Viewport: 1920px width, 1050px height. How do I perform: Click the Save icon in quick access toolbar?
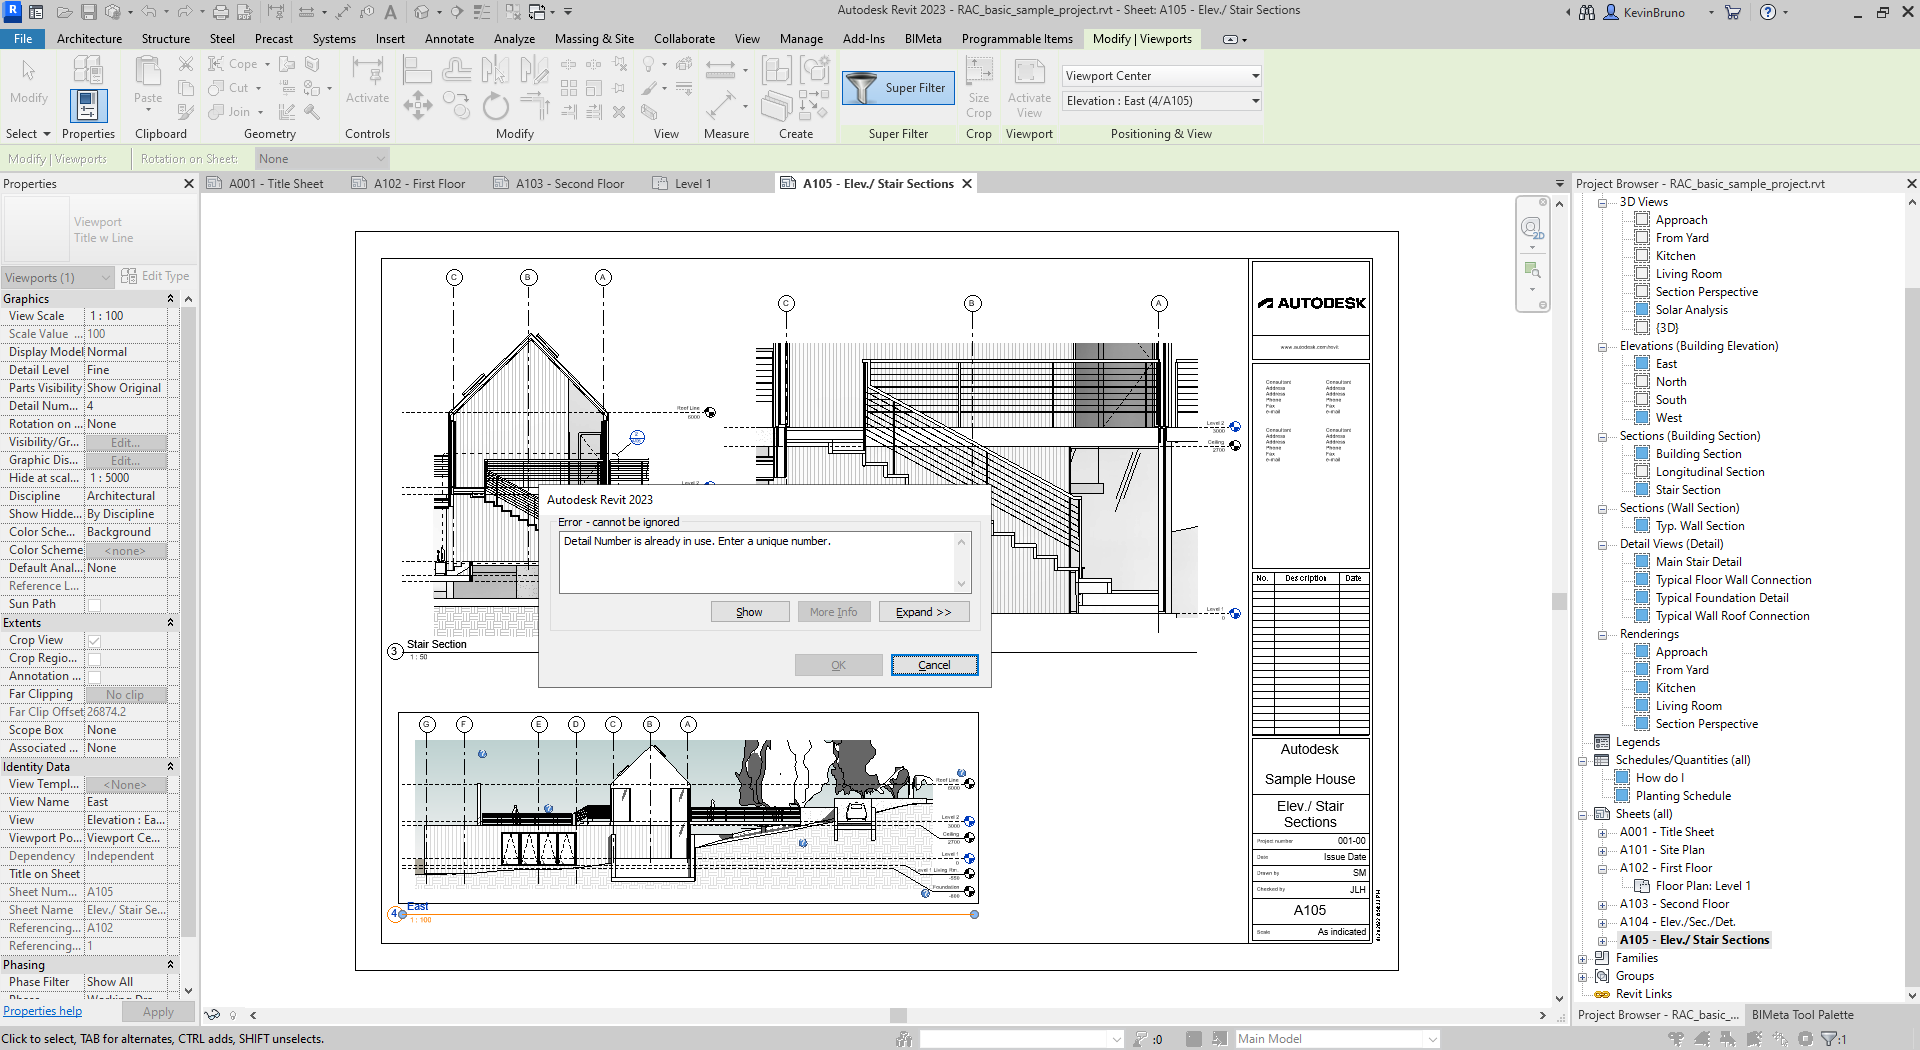click(x=89, y=12)
